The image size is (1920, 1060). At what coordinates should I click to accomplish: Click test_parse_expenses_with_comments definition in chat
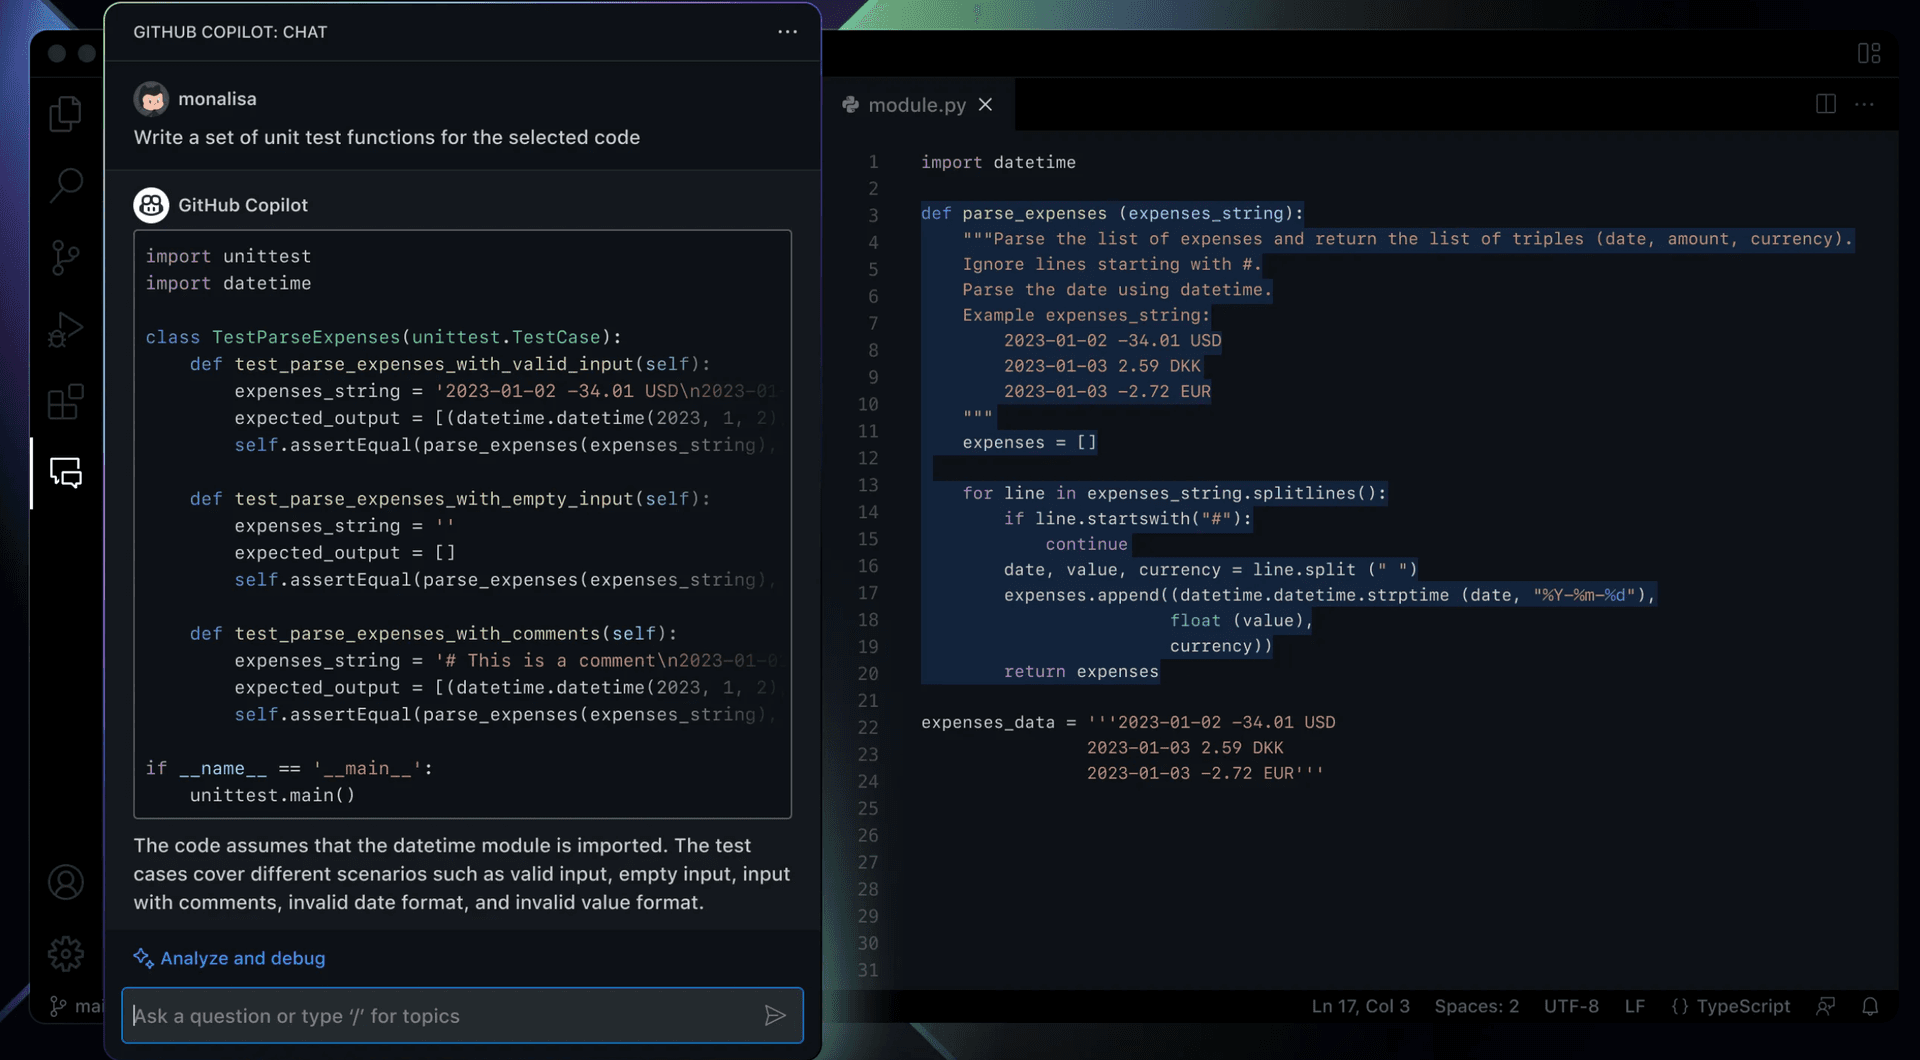(x=433, y=634)
